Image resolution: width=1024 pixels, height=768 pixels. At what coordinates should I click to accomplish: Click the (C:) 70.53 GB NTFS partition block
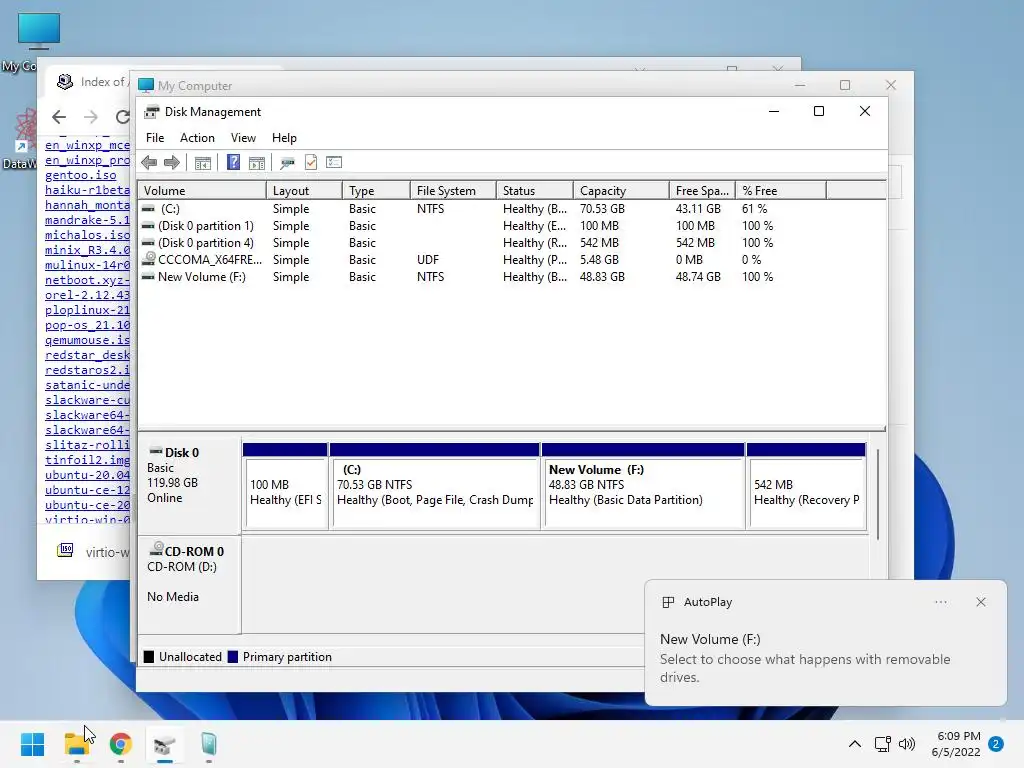coord(436,486)
